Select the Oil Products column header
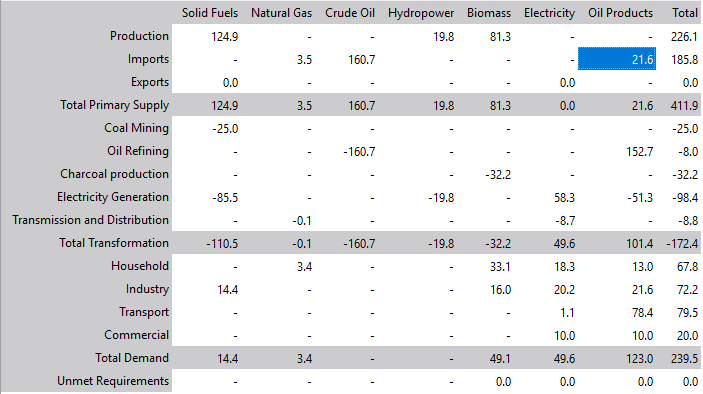This screenshot has height=394, width=703. 621,13
